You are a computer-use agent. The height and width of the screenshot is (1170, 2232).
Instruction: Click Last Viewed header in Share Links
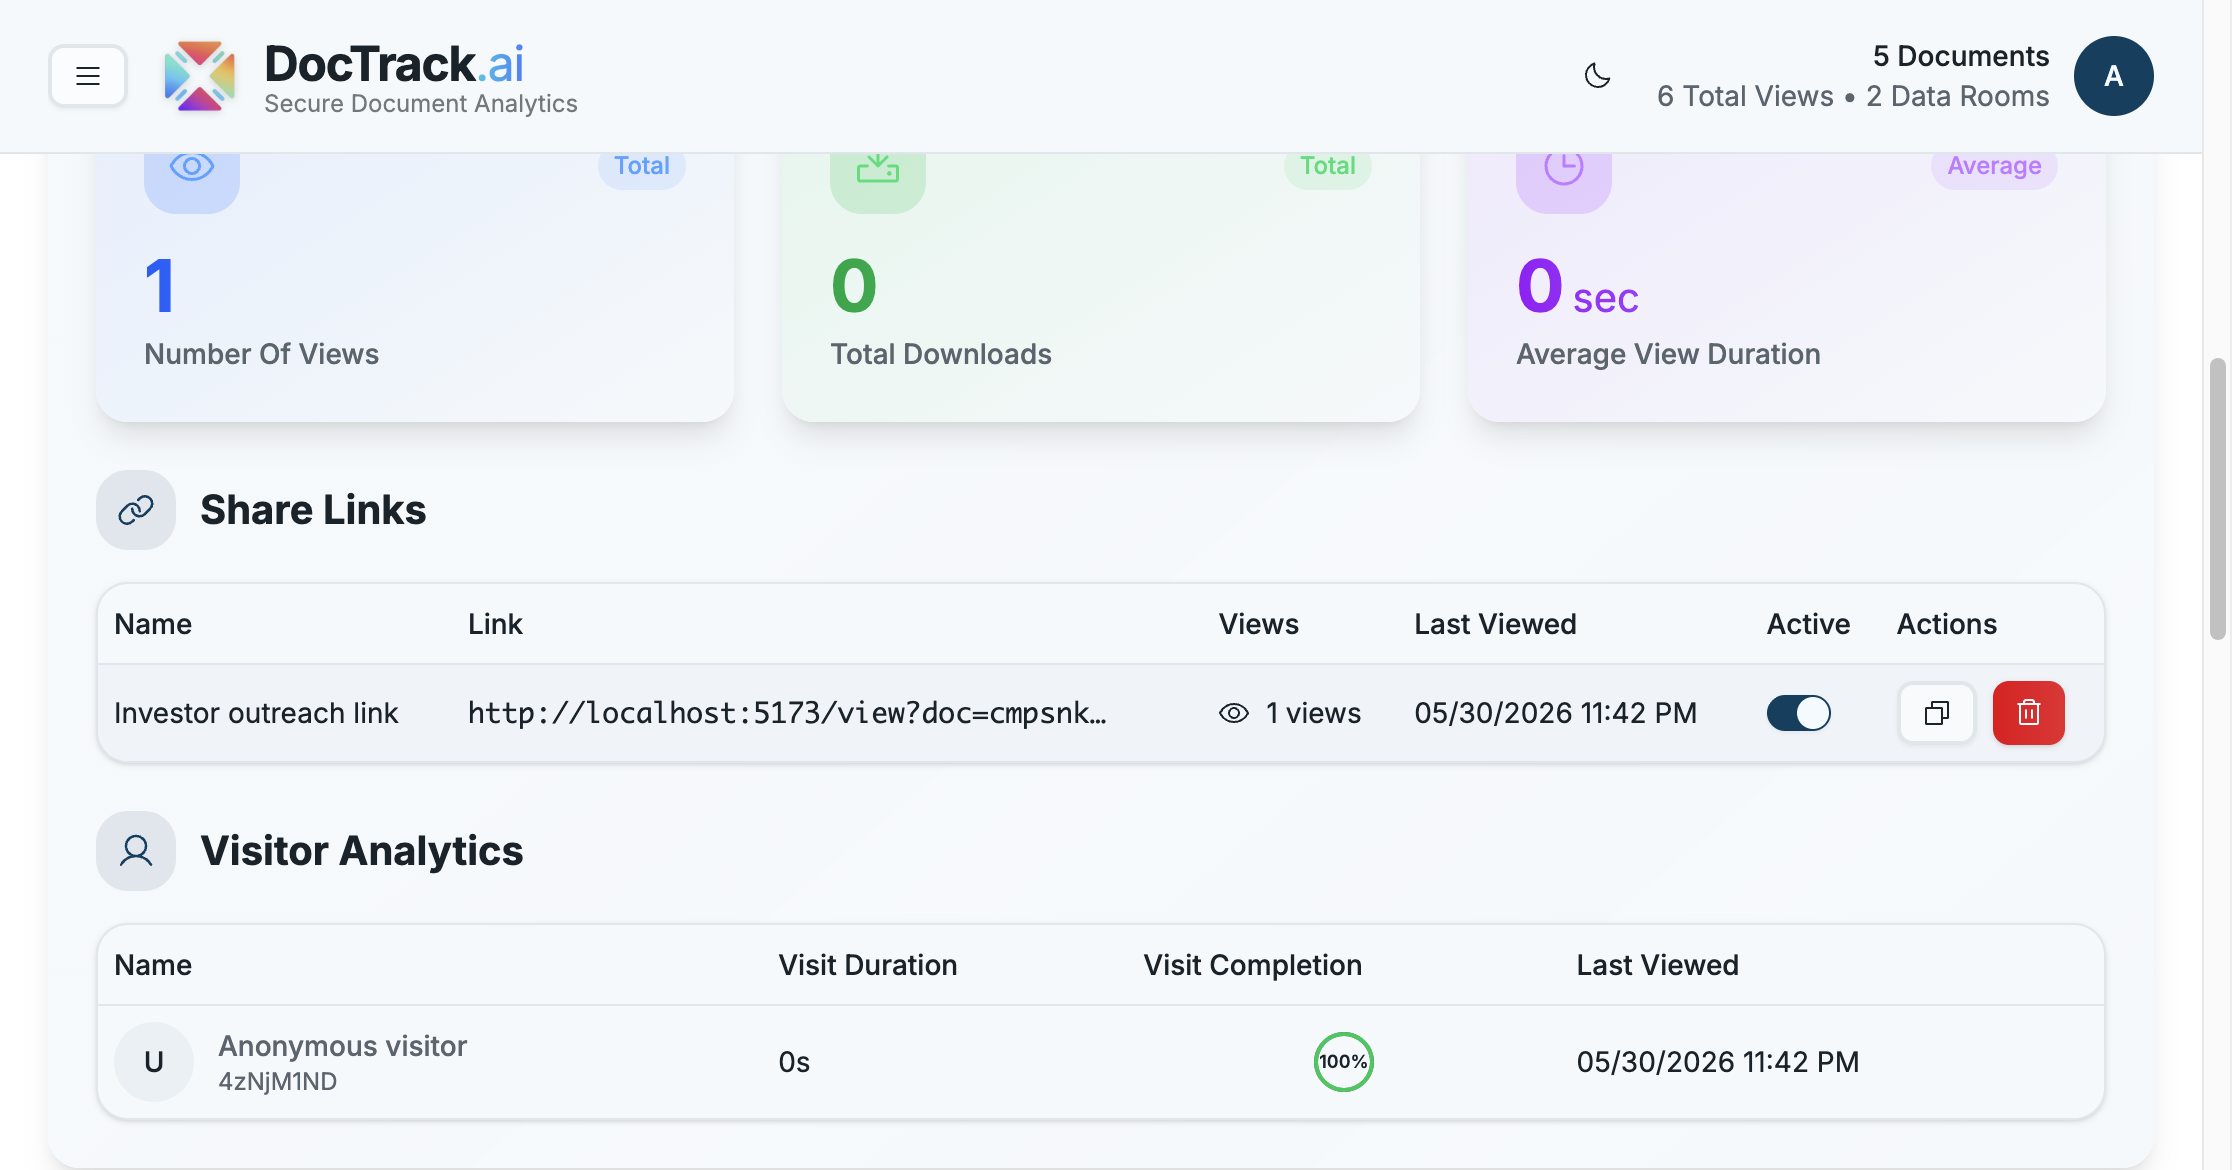click(x=1495, y=624)
